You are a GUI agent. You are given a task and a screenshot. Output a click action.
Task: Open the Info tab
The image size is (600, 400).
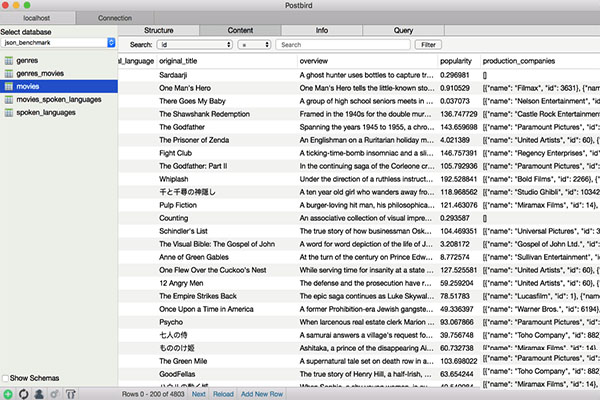(x=321, y=31)
